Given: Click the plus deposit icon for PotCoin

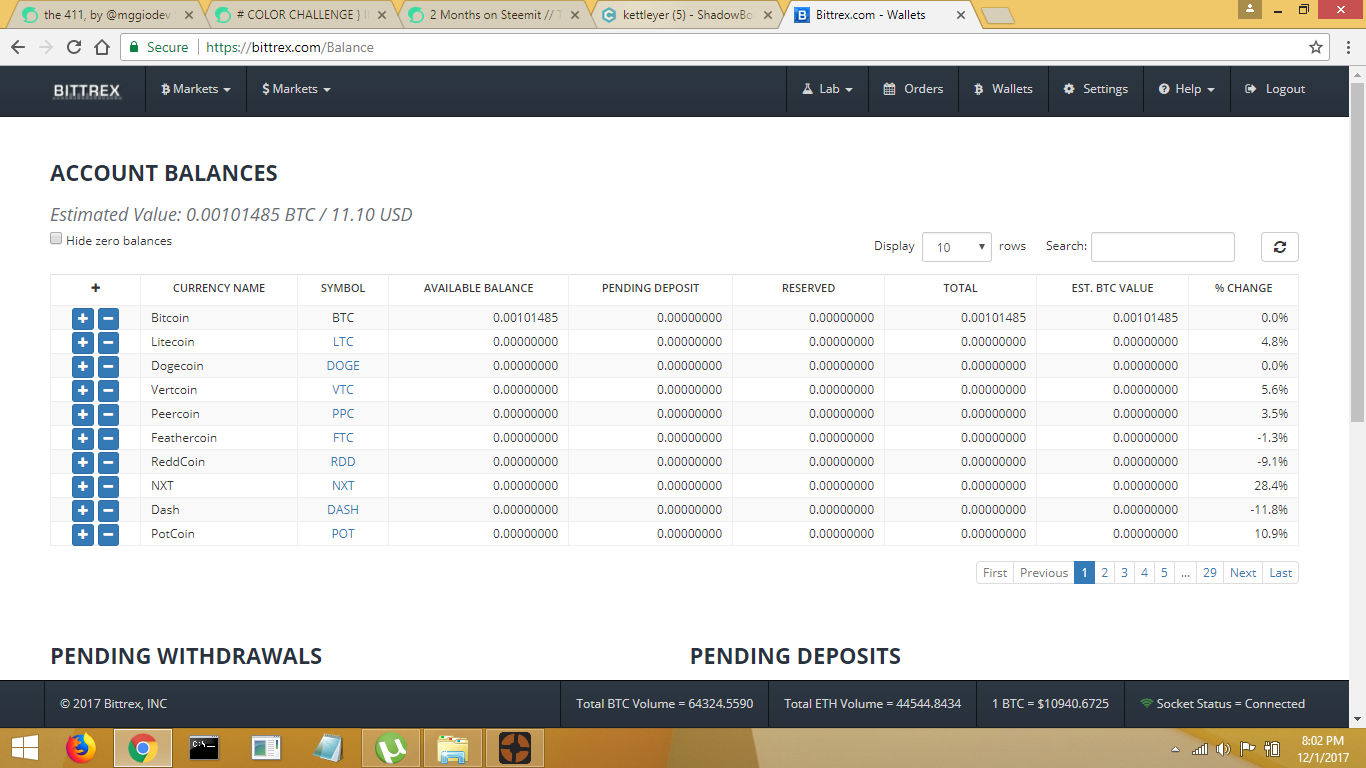Looking at the screenshot, I should [x=83, y=534].
